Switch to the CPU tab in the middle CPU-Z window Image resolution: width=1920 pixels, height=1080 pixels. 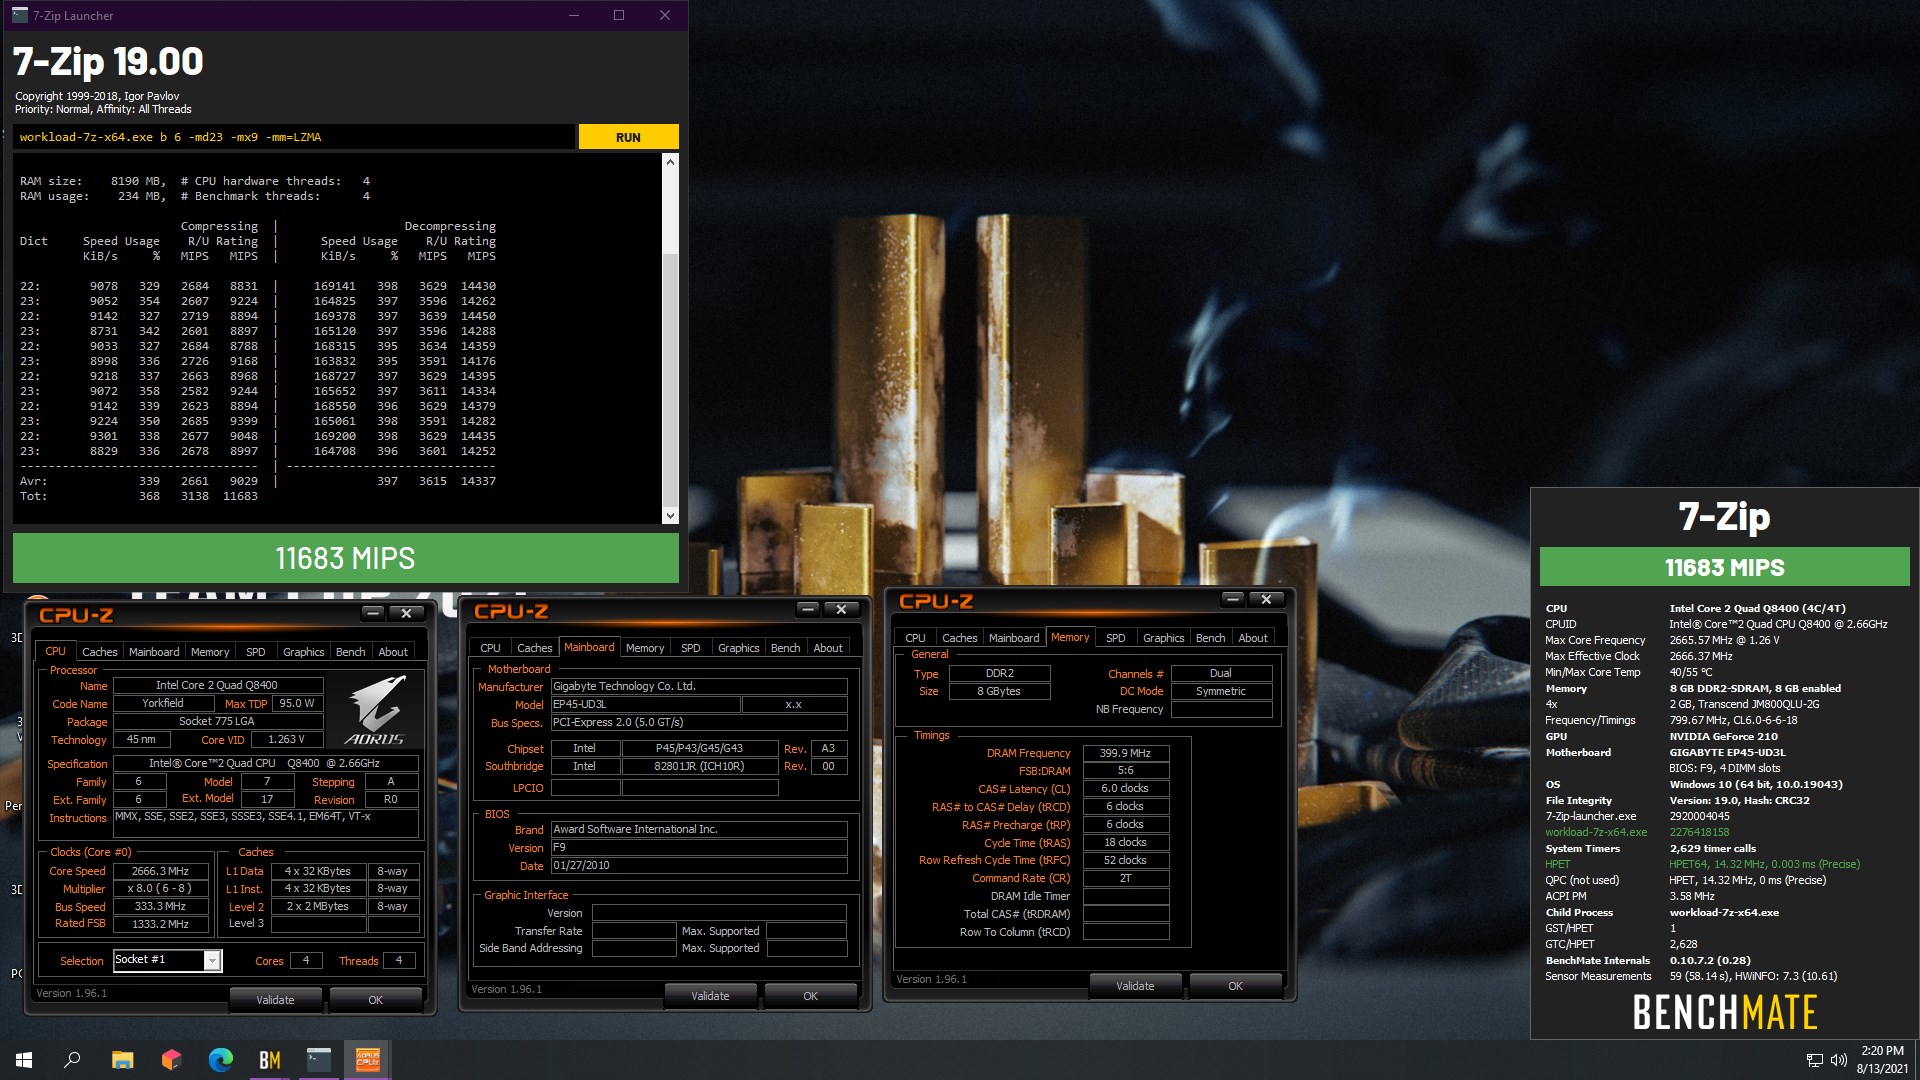(490, 648)
